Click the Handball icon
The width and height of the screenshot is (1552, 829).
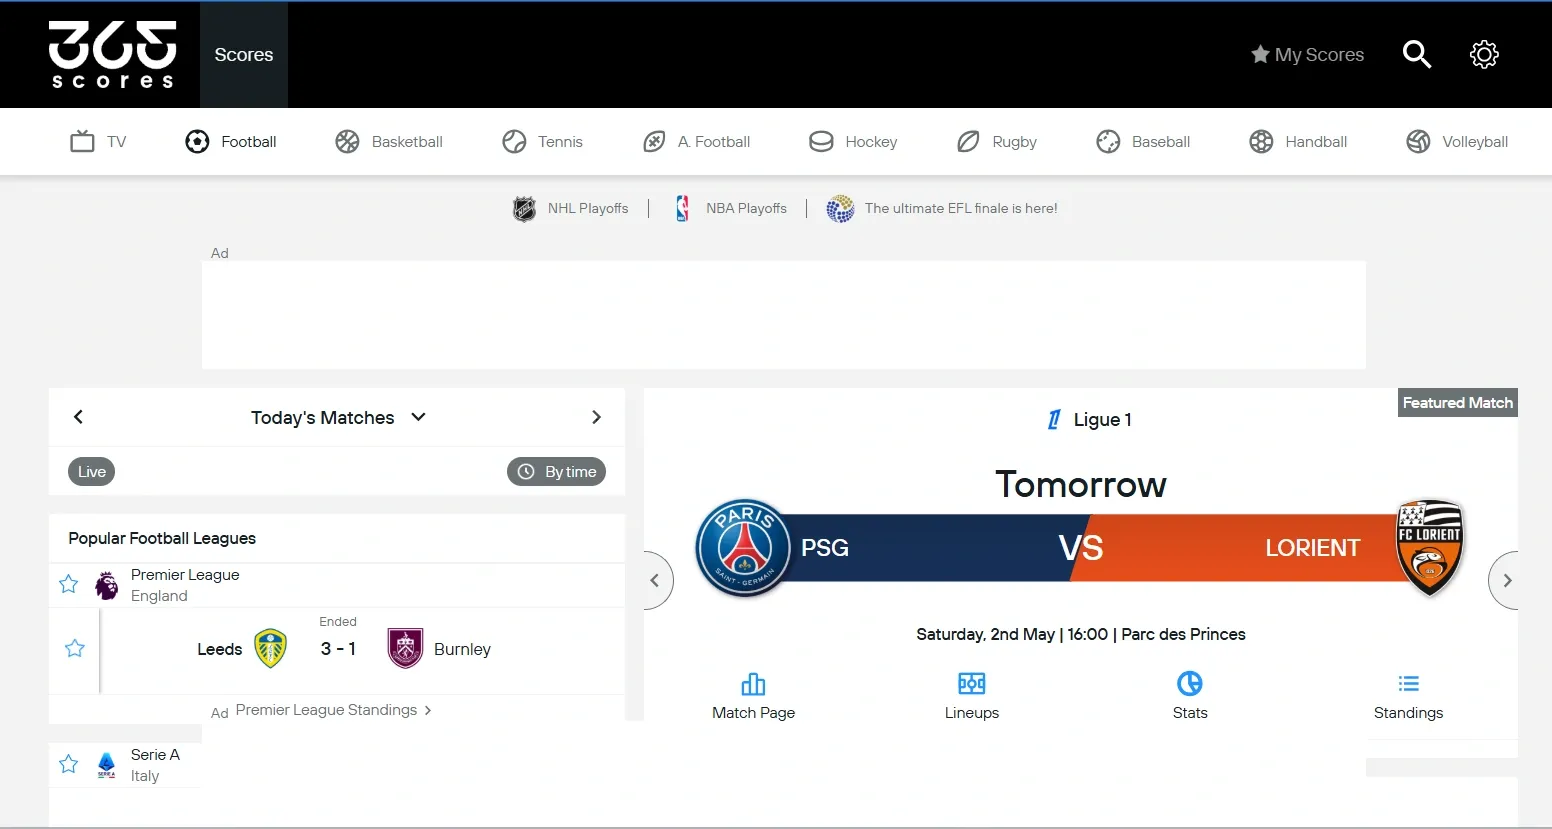pos(1261,141)
